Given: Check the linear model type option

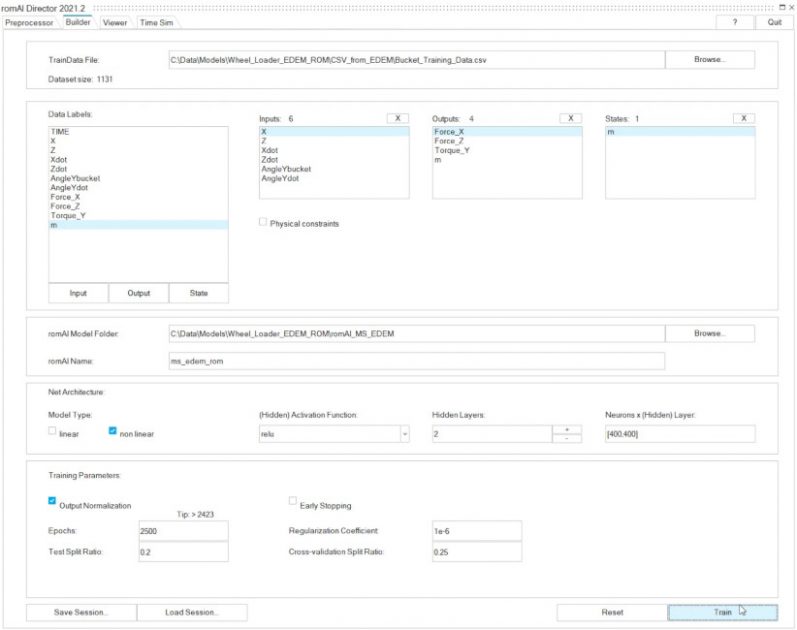Looking at the screenshot, I should pyautogui.click(x=53, y=432).
